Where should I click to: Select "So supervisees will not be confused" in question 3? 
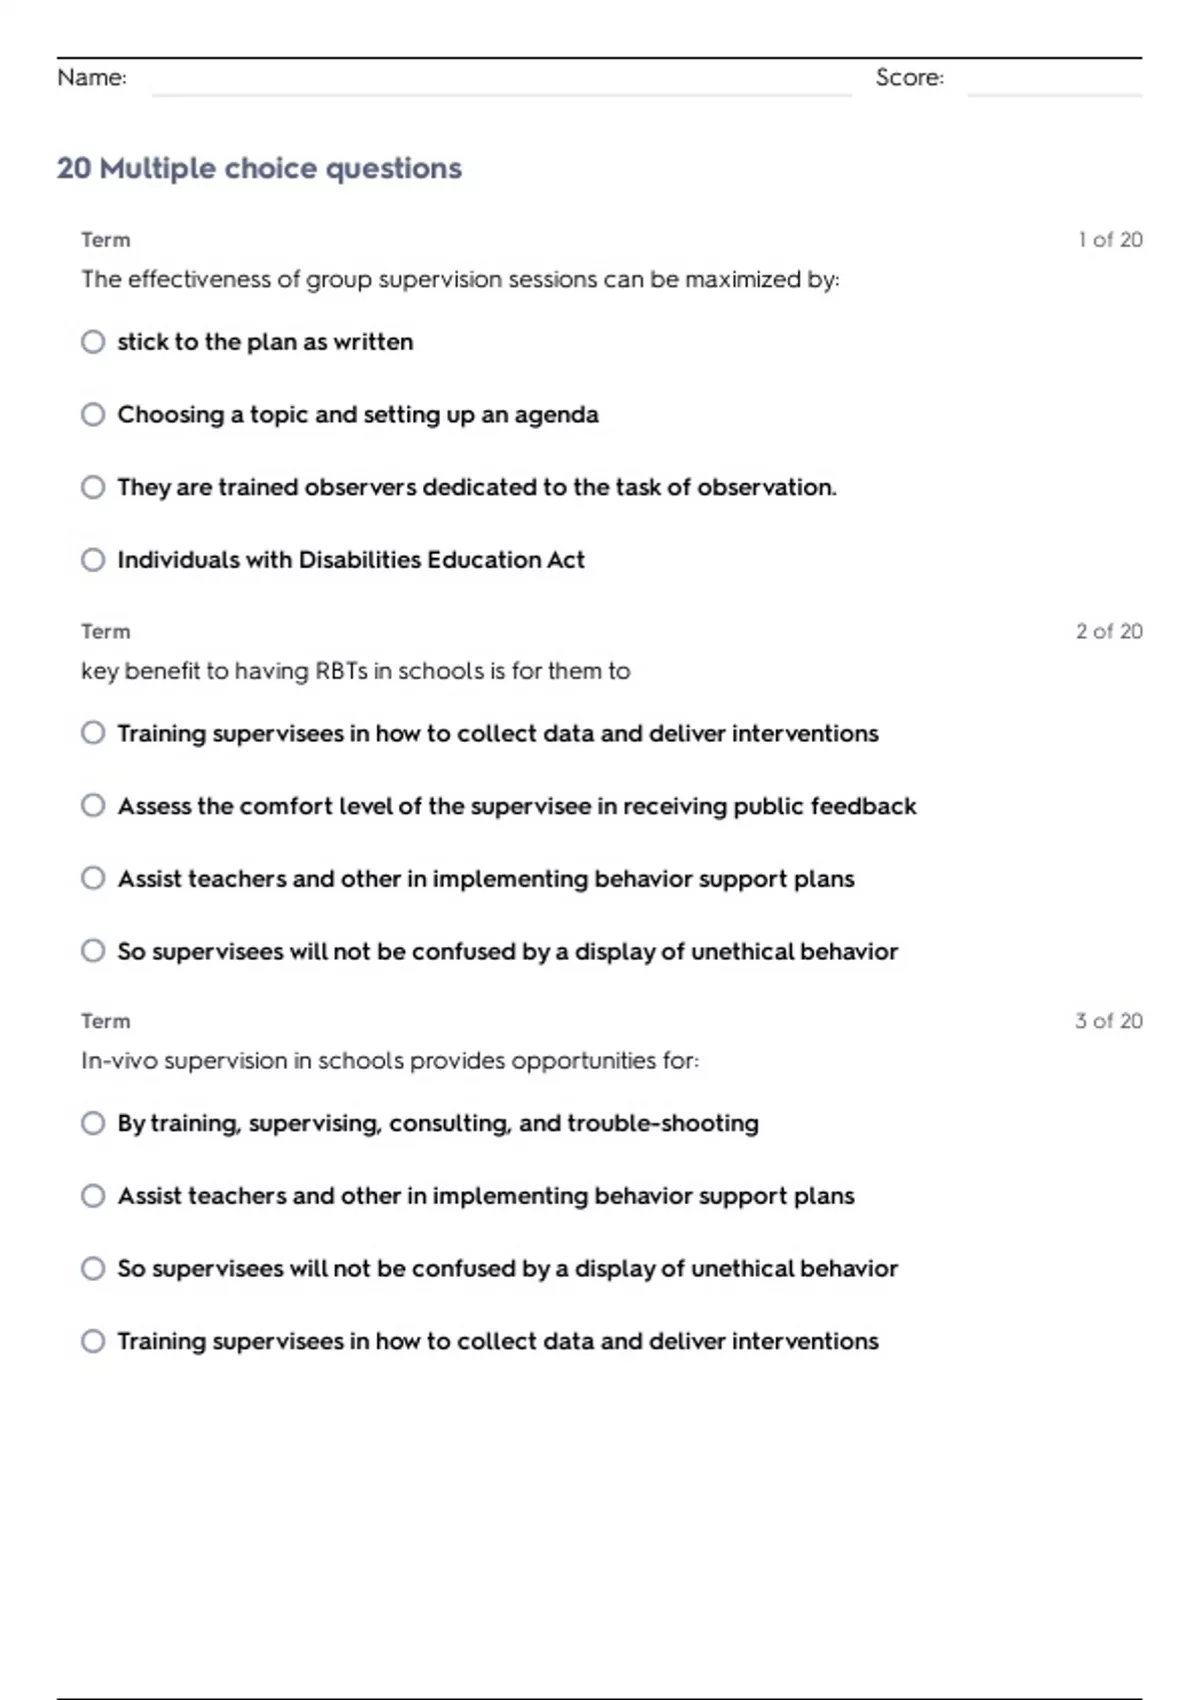[93, 1268]
